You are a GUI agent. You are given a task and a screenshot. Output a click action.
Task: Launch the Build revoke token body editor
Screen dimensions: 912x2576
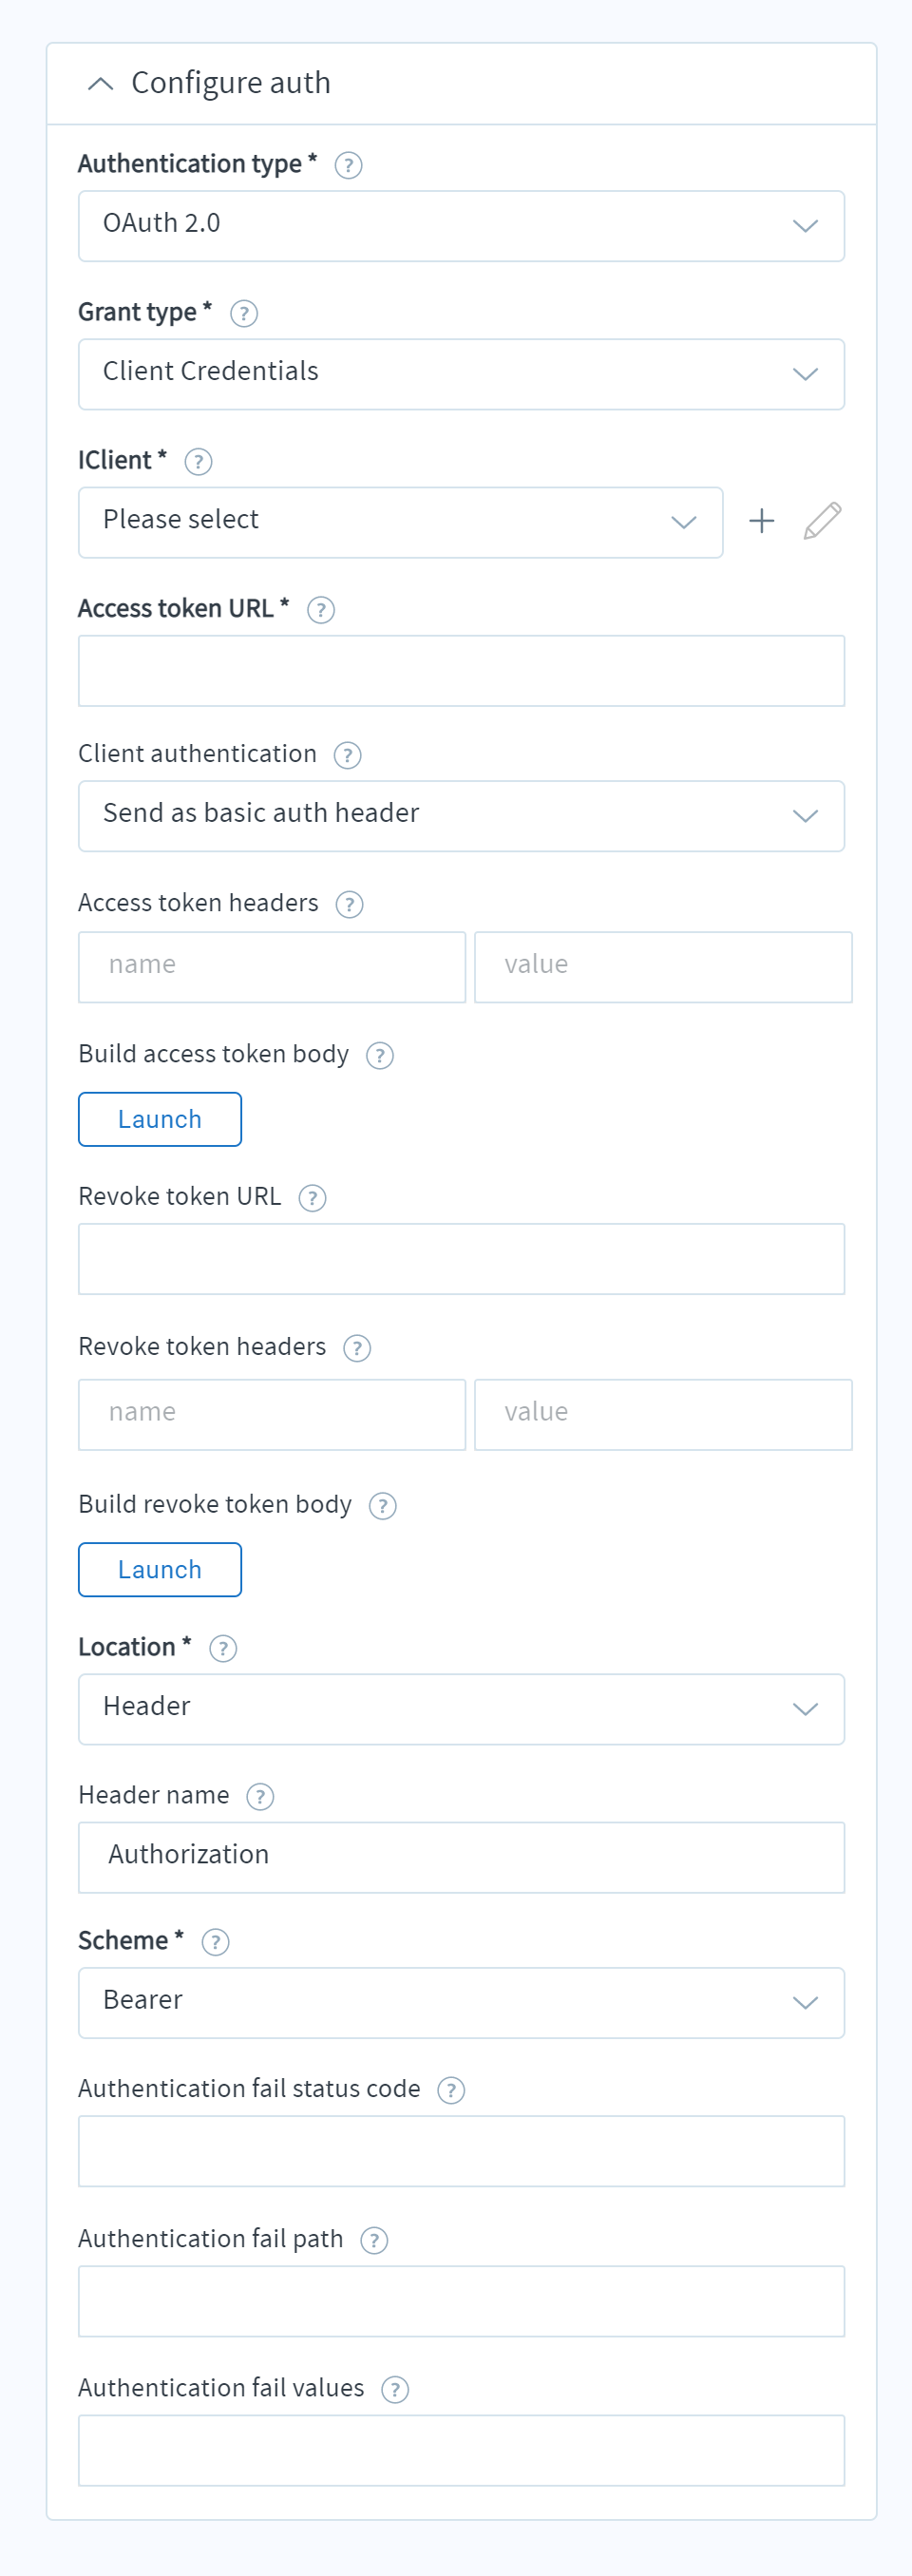[160, 1569]
